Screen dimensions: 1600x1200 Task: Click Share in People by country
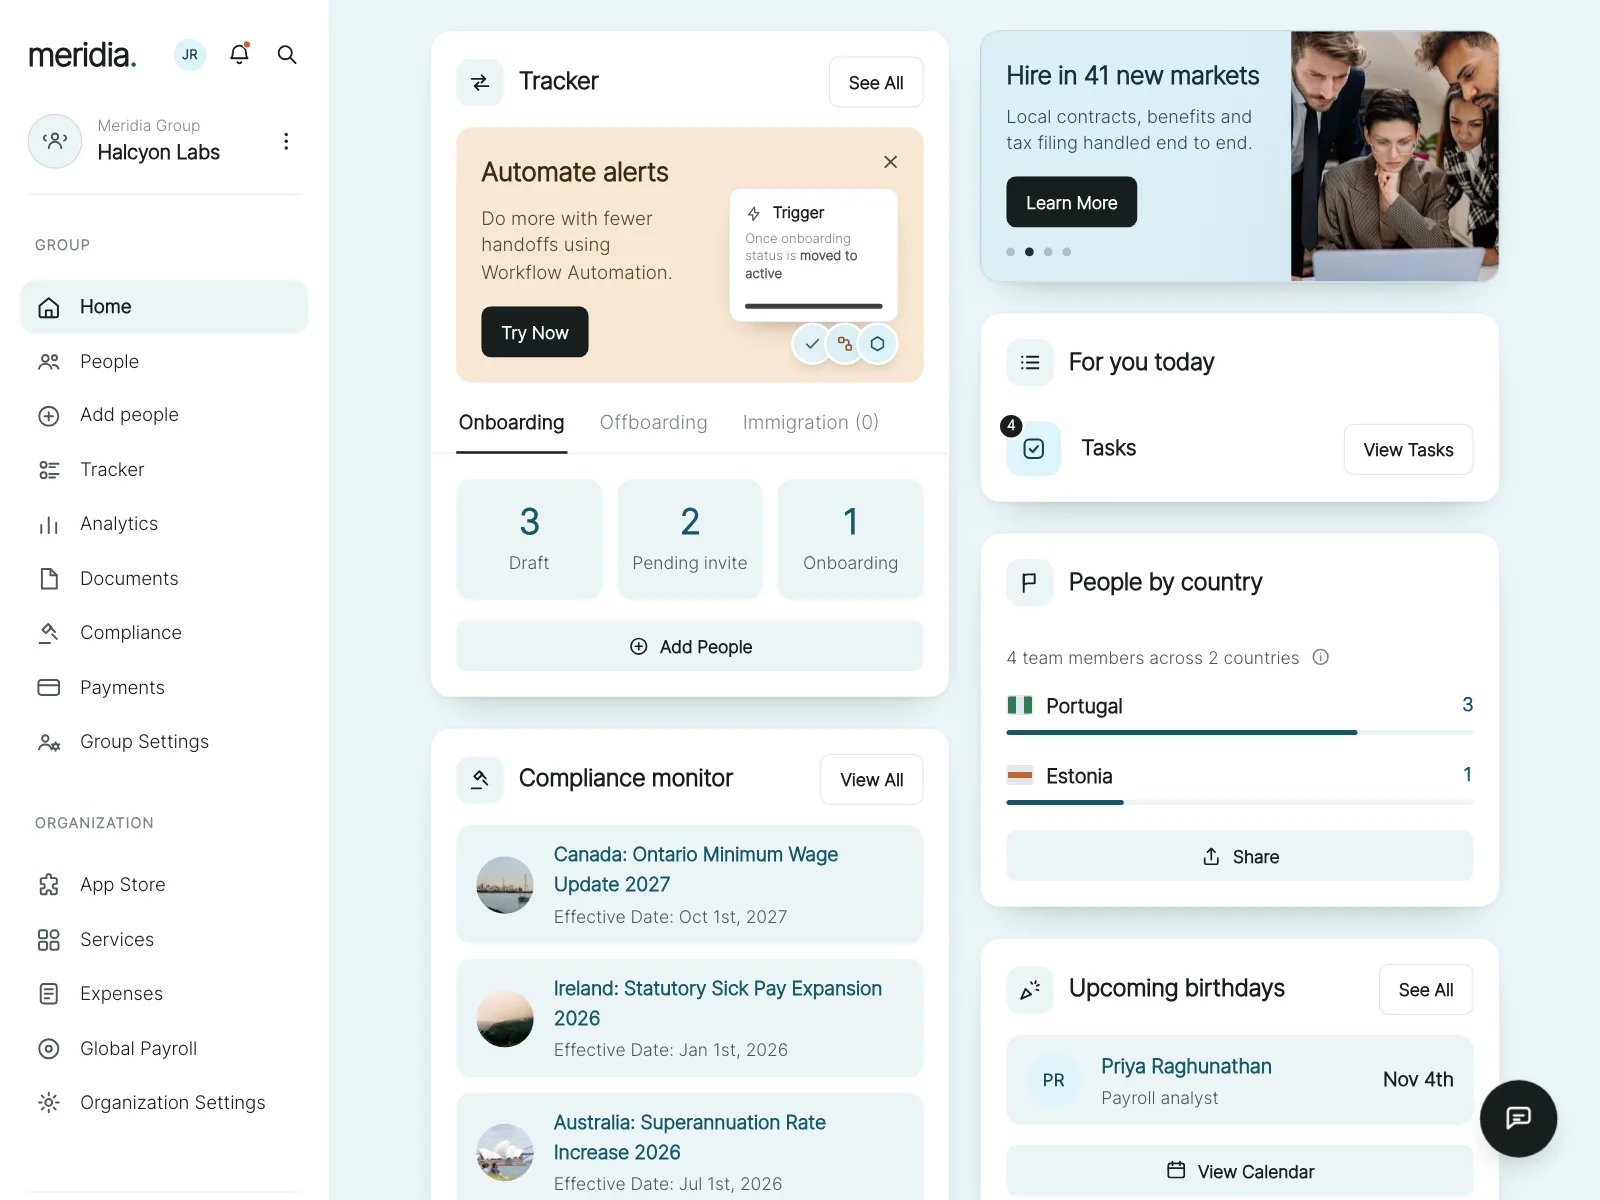(1240, 856)
